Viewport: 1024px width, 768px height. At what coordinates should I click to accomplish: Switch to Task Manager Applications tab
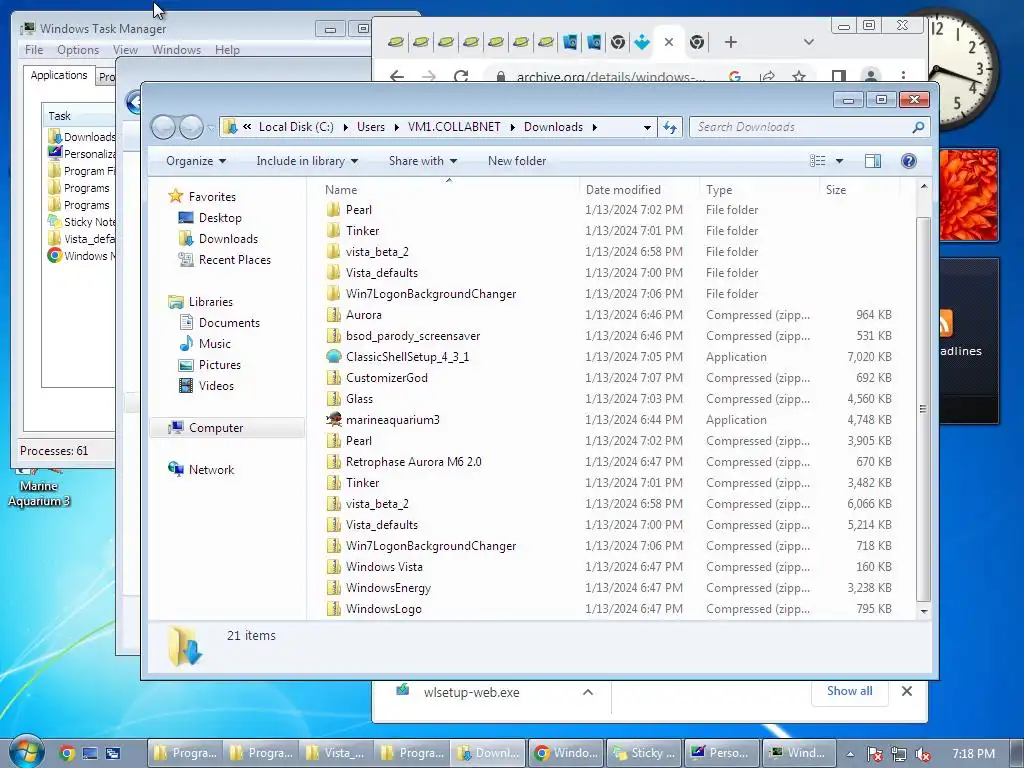coord(59,75)
